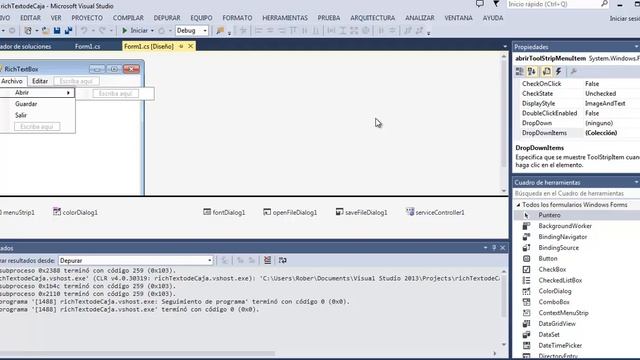This screenshot has height=360, width=640.
Task: Click the Properties page icon in Propiedades
Action: (546, 72)
